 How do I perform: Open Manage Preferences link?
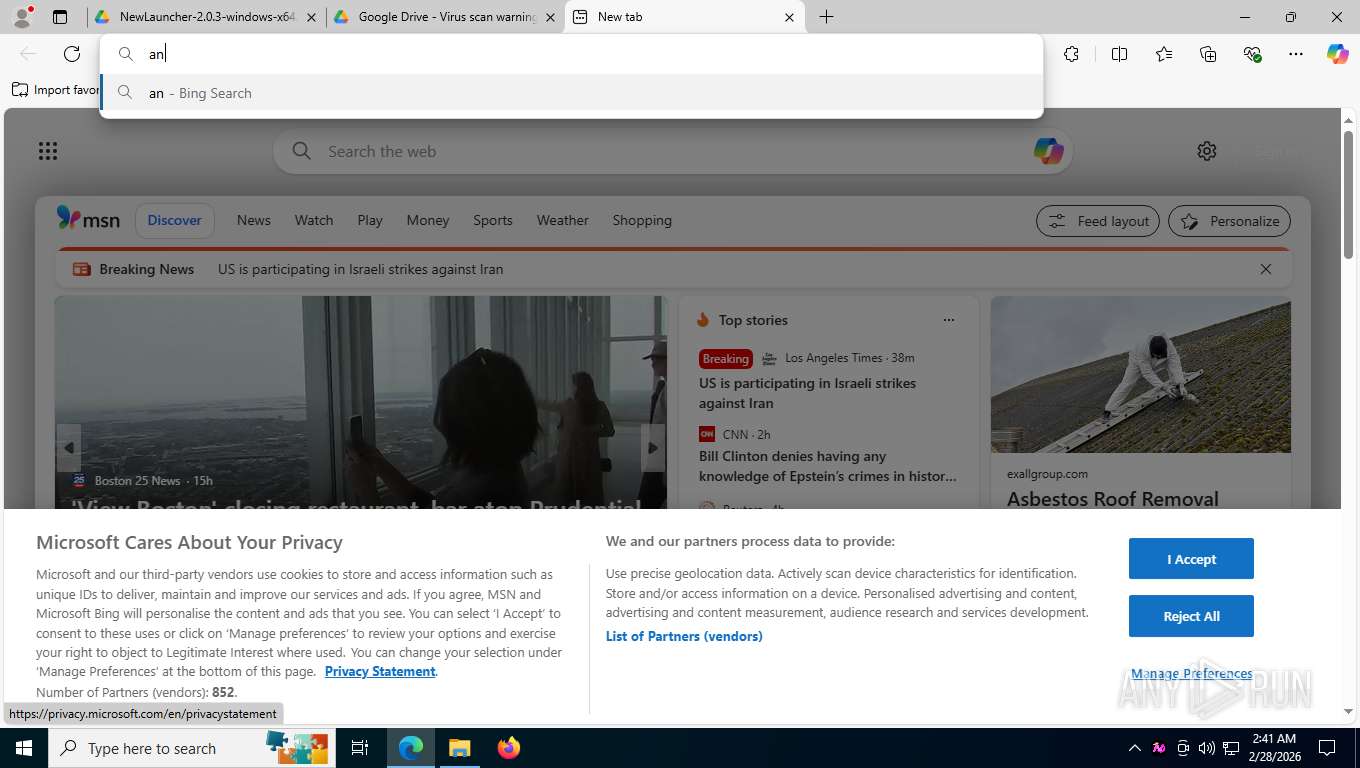[1191, 673]
